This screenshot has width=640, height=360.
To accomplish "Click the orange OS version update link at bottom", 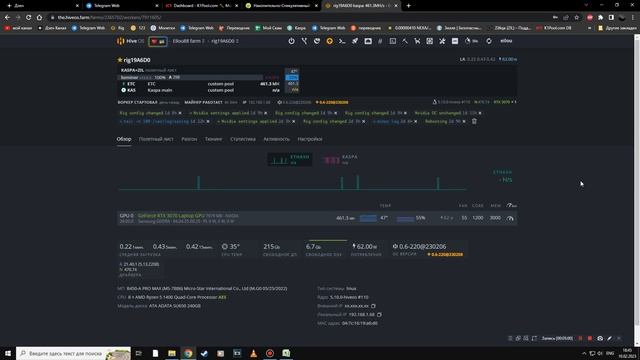I will (x=445, y=254).
